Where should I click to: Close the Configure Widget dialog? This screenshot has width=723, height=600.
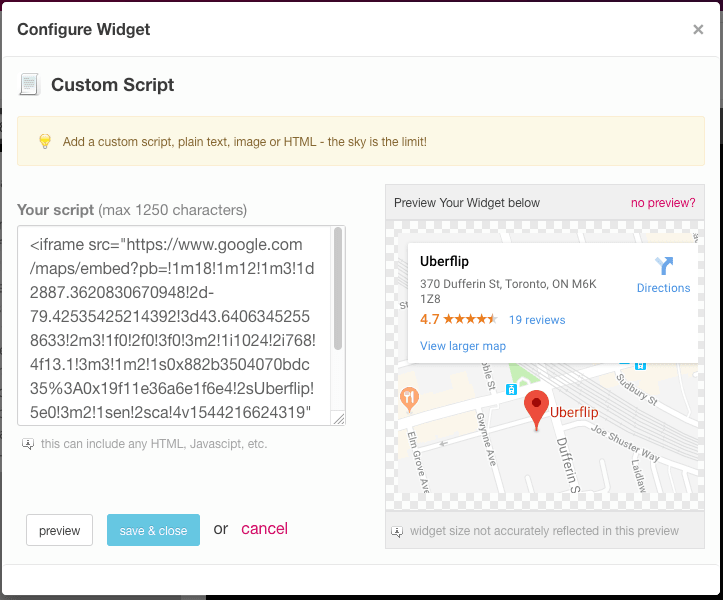(698, 30)
